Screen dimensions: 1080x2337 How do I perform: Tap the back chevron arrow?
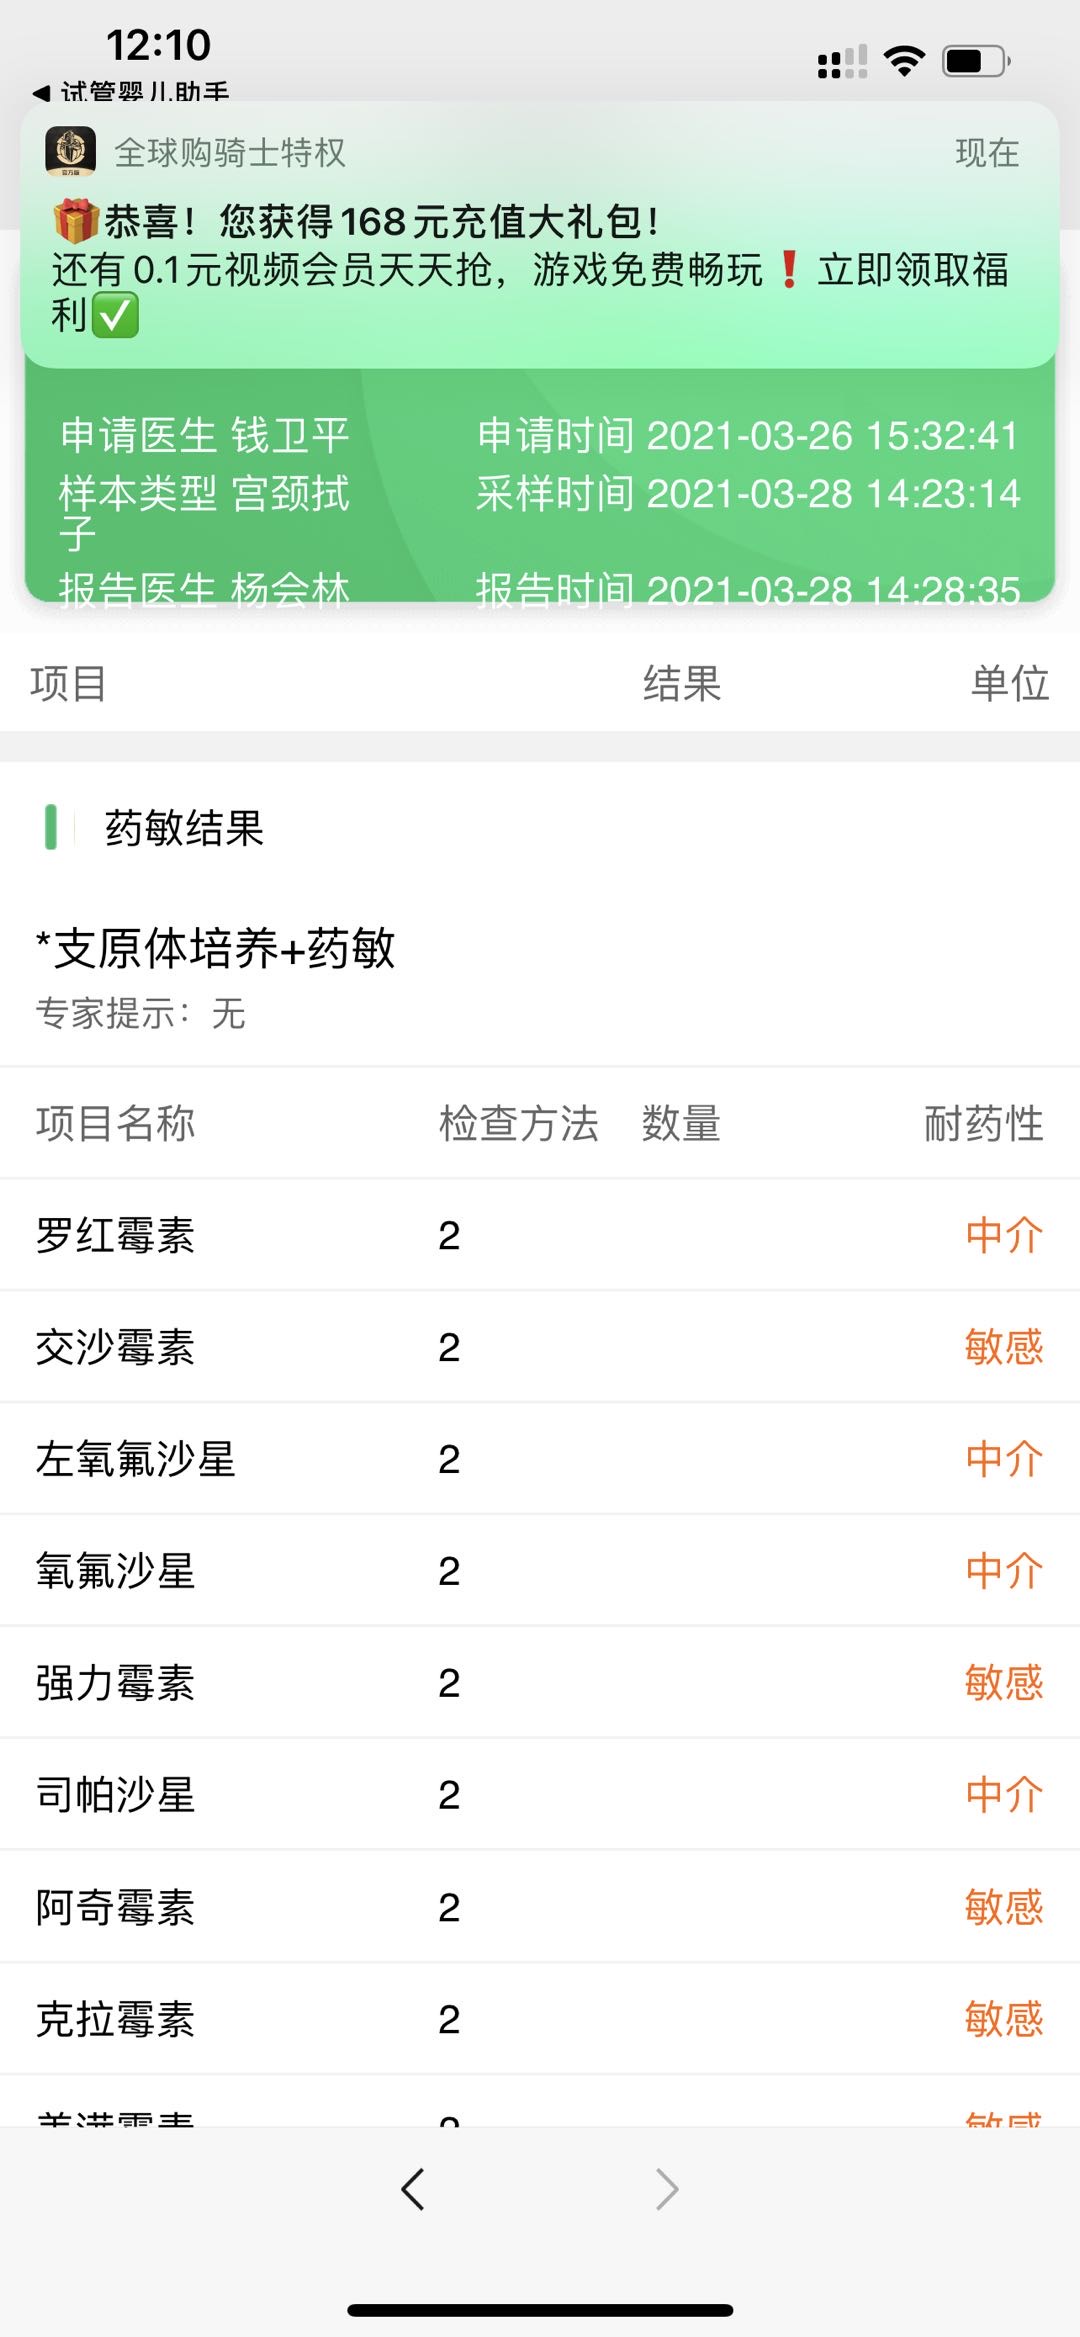click(413, 2189)
